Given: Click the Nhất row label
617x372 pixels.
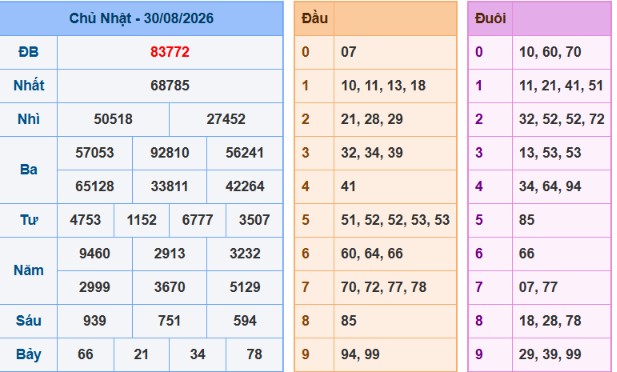Looking at the screenshot, I should [28, 85].
